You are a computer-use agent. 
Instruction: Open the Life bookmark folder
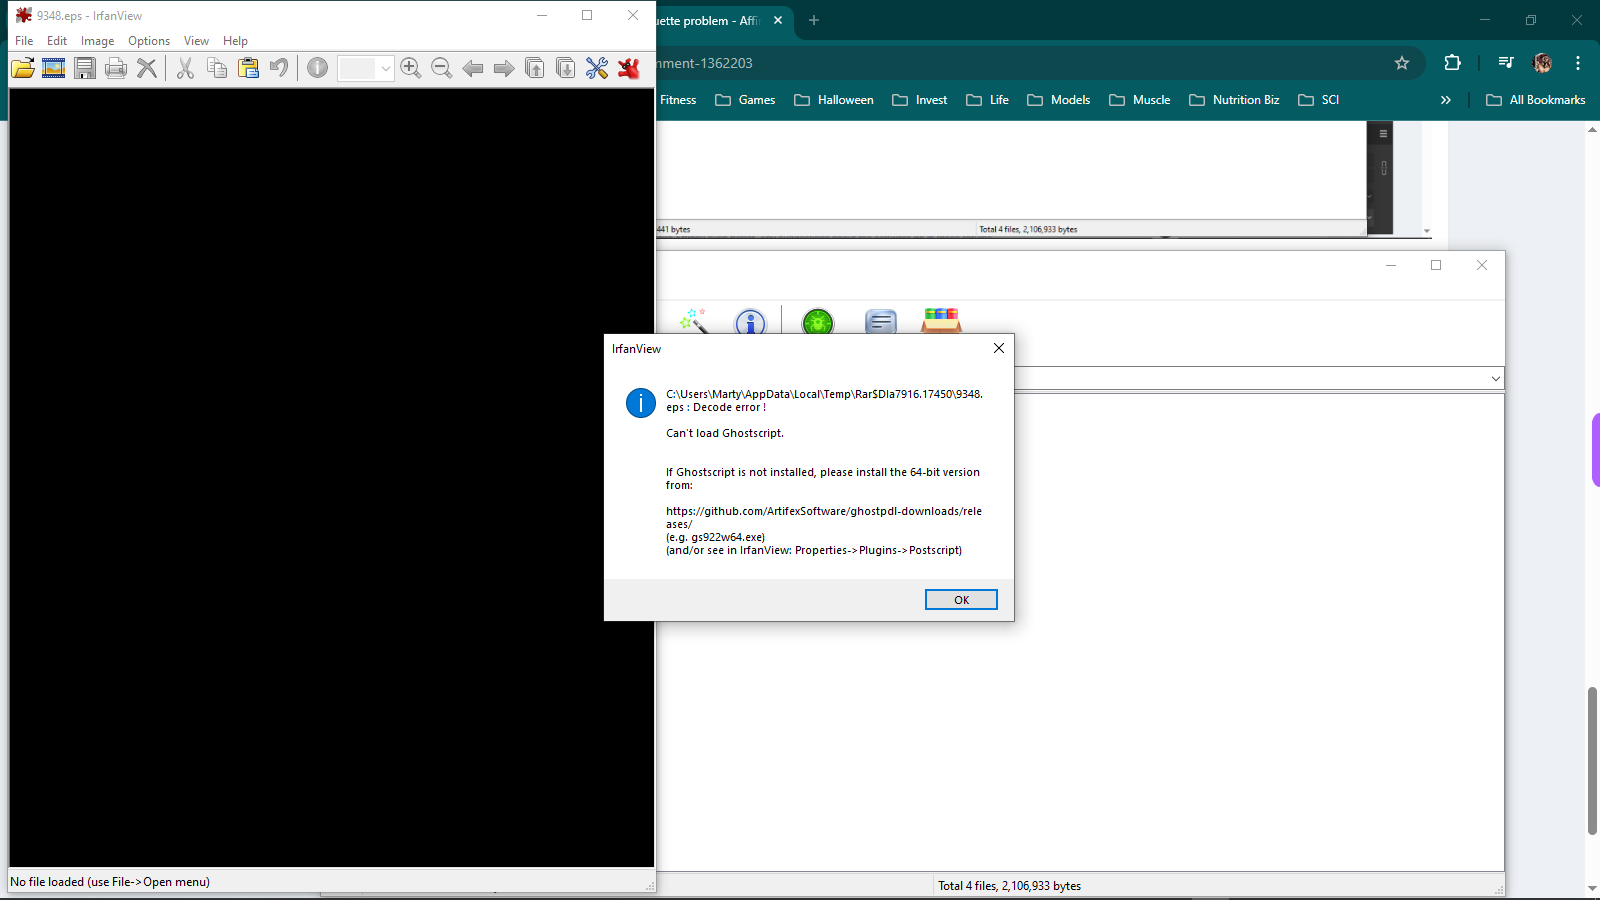click(988, 100)
